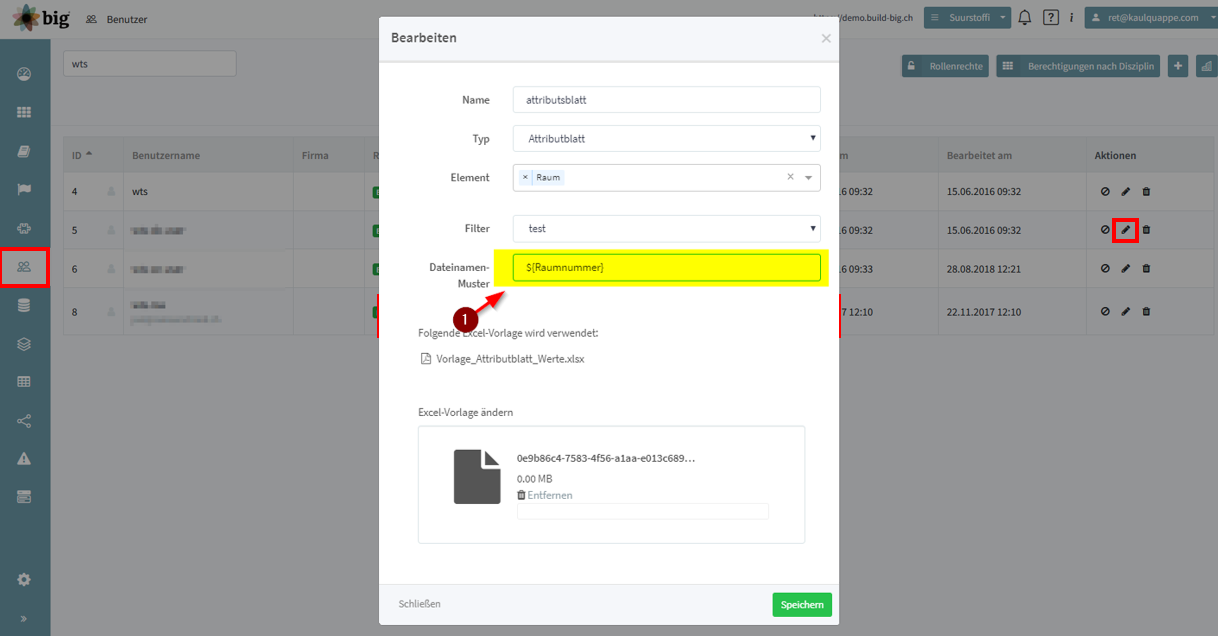Click the trash icon for user ID 5

1146,230
